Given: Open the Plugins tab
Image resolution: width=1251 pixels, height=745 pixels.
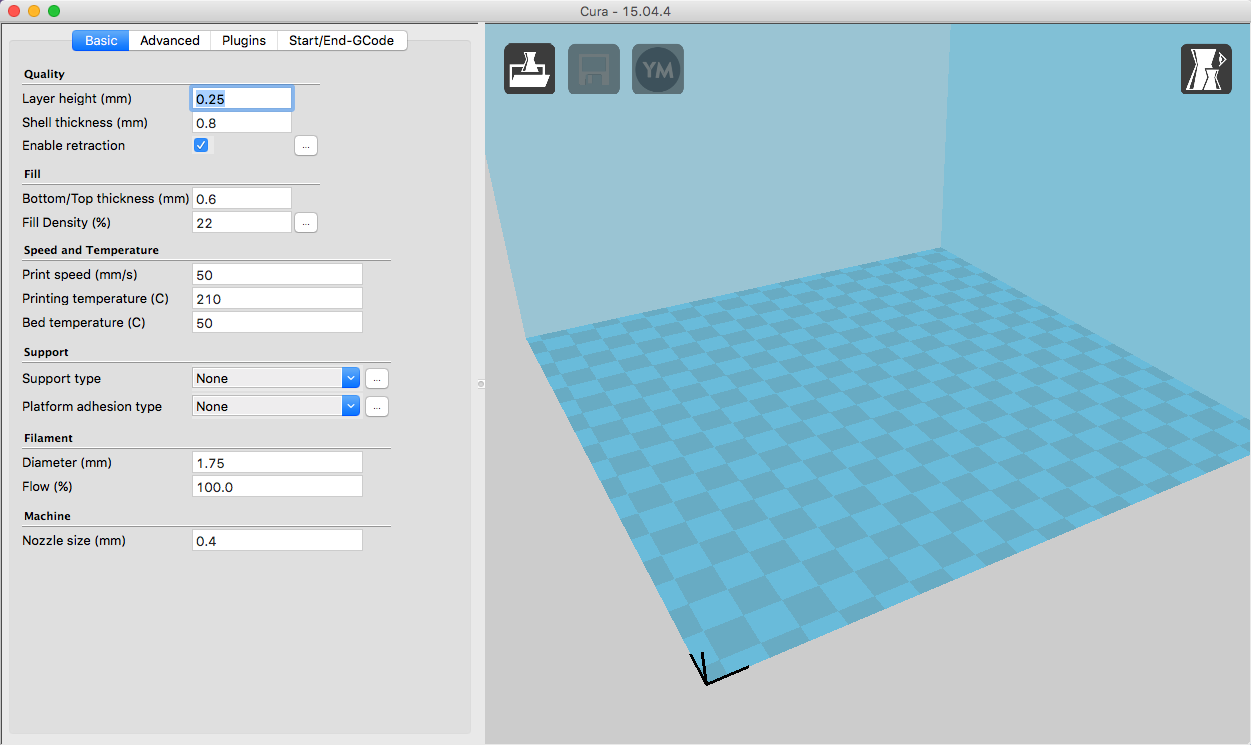Looking at the screenshot, I should tap(243, 41).
